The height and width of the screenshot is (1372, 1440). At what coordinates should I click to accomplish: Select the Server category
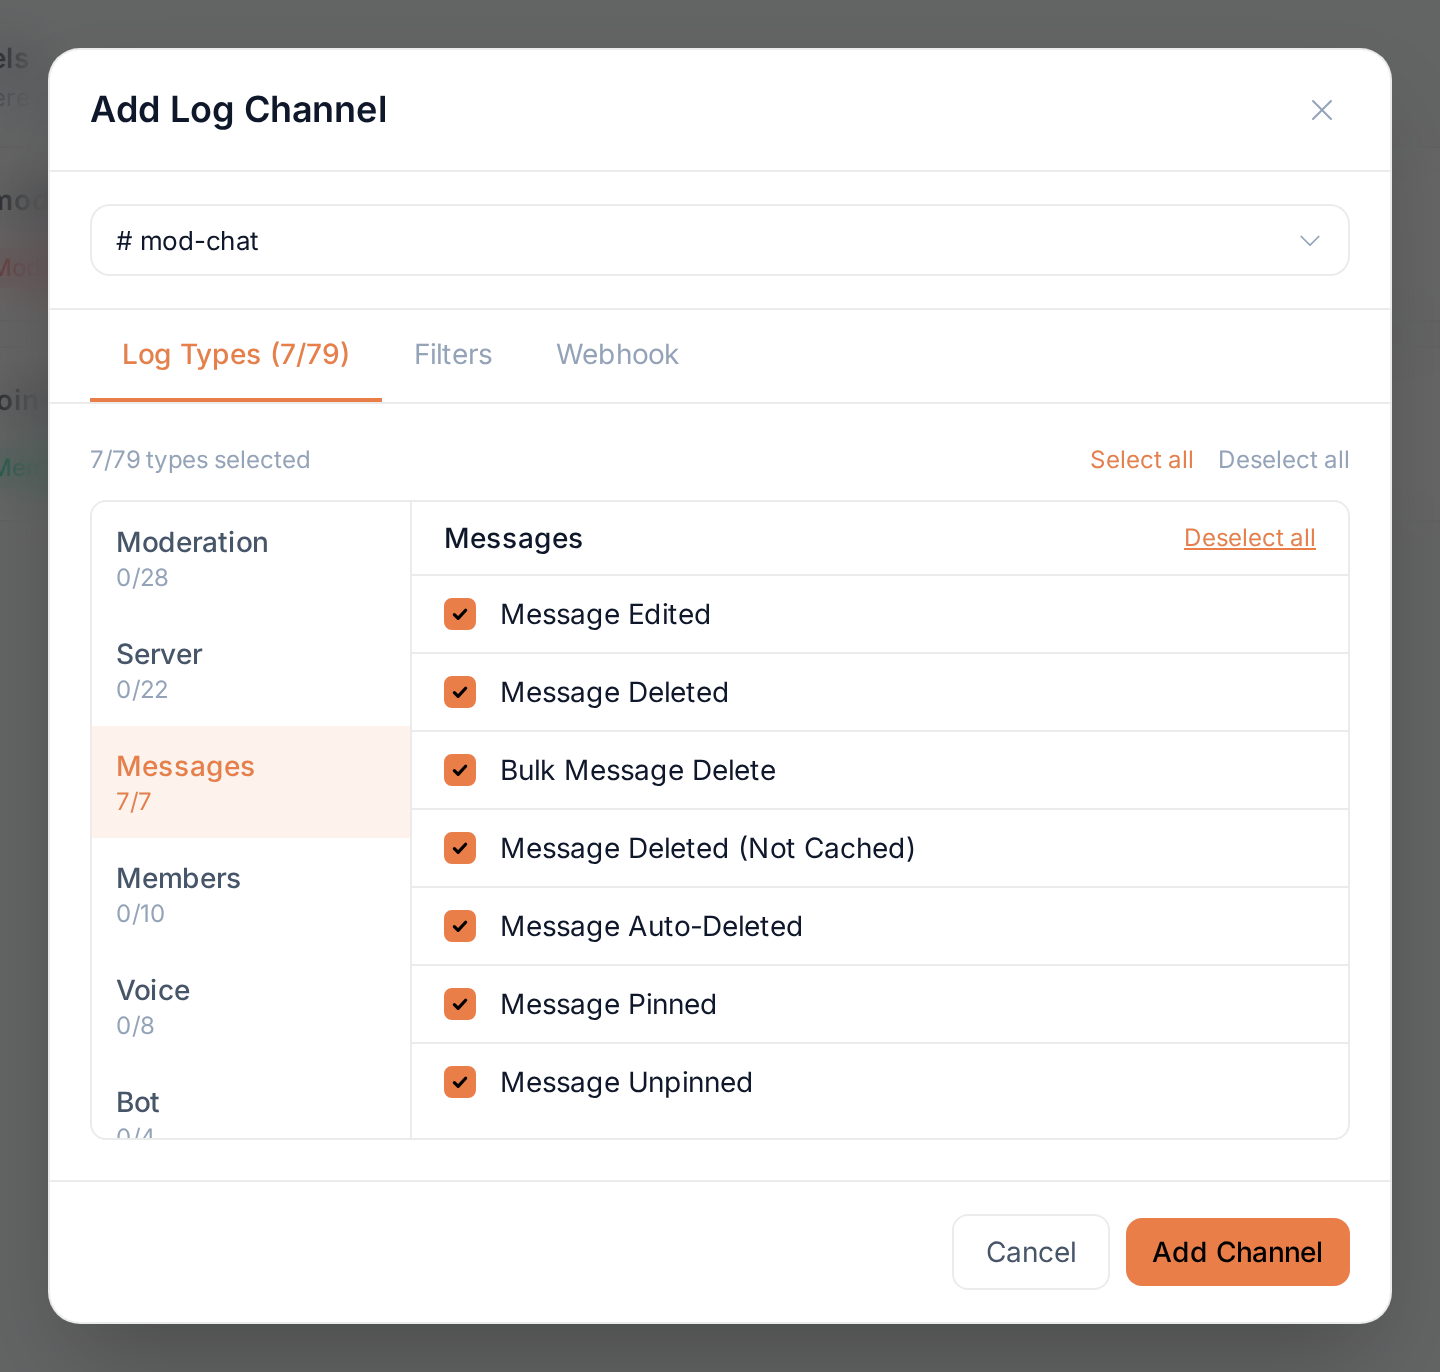251,670
